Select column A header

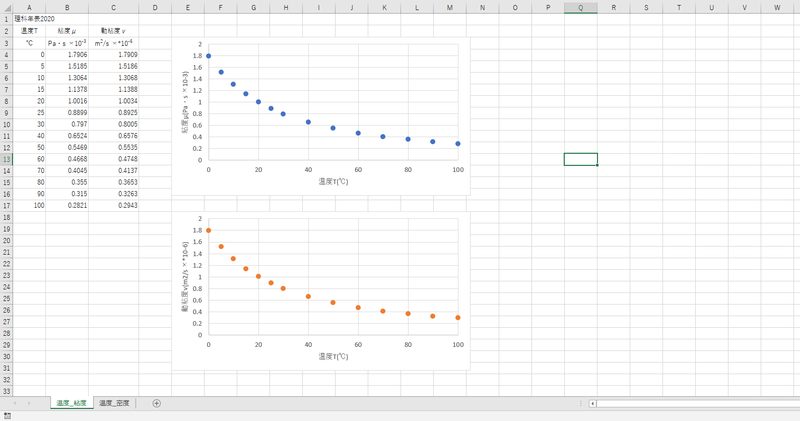29,8
